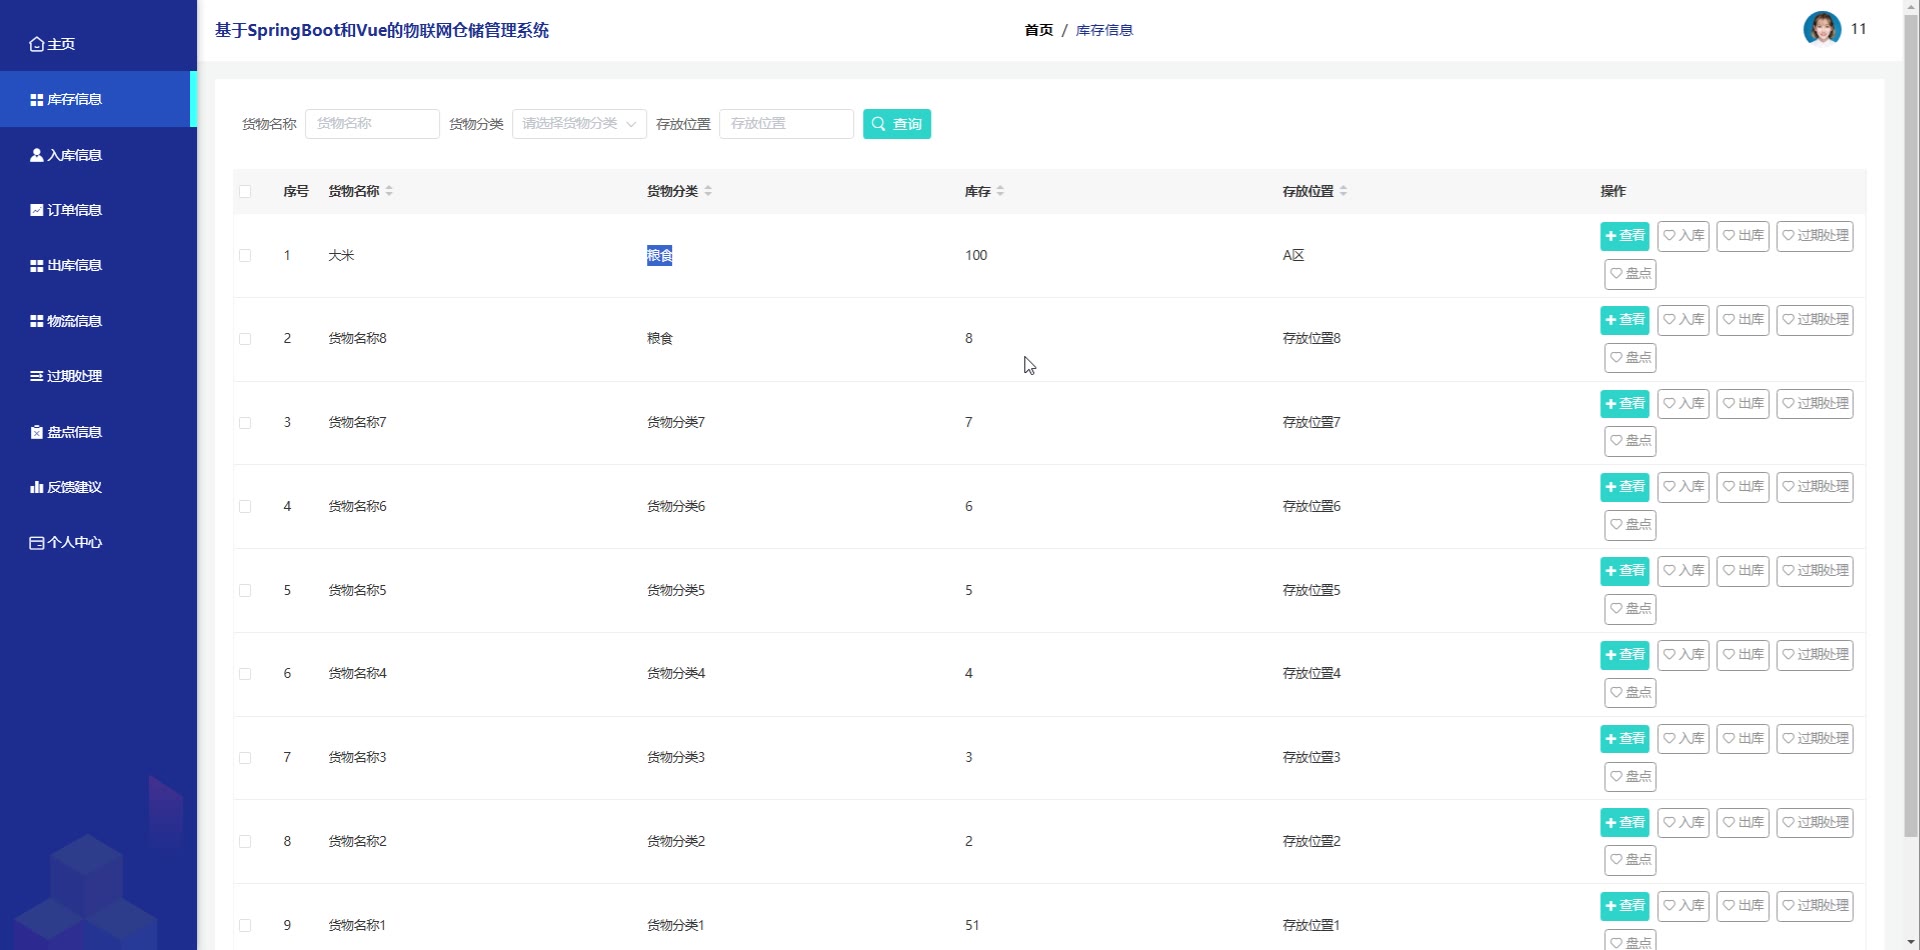Image resolution: width=1920 pixels, height=950 pixels.
Task: Click the user avatar in top right
Action: [1821, 29]
